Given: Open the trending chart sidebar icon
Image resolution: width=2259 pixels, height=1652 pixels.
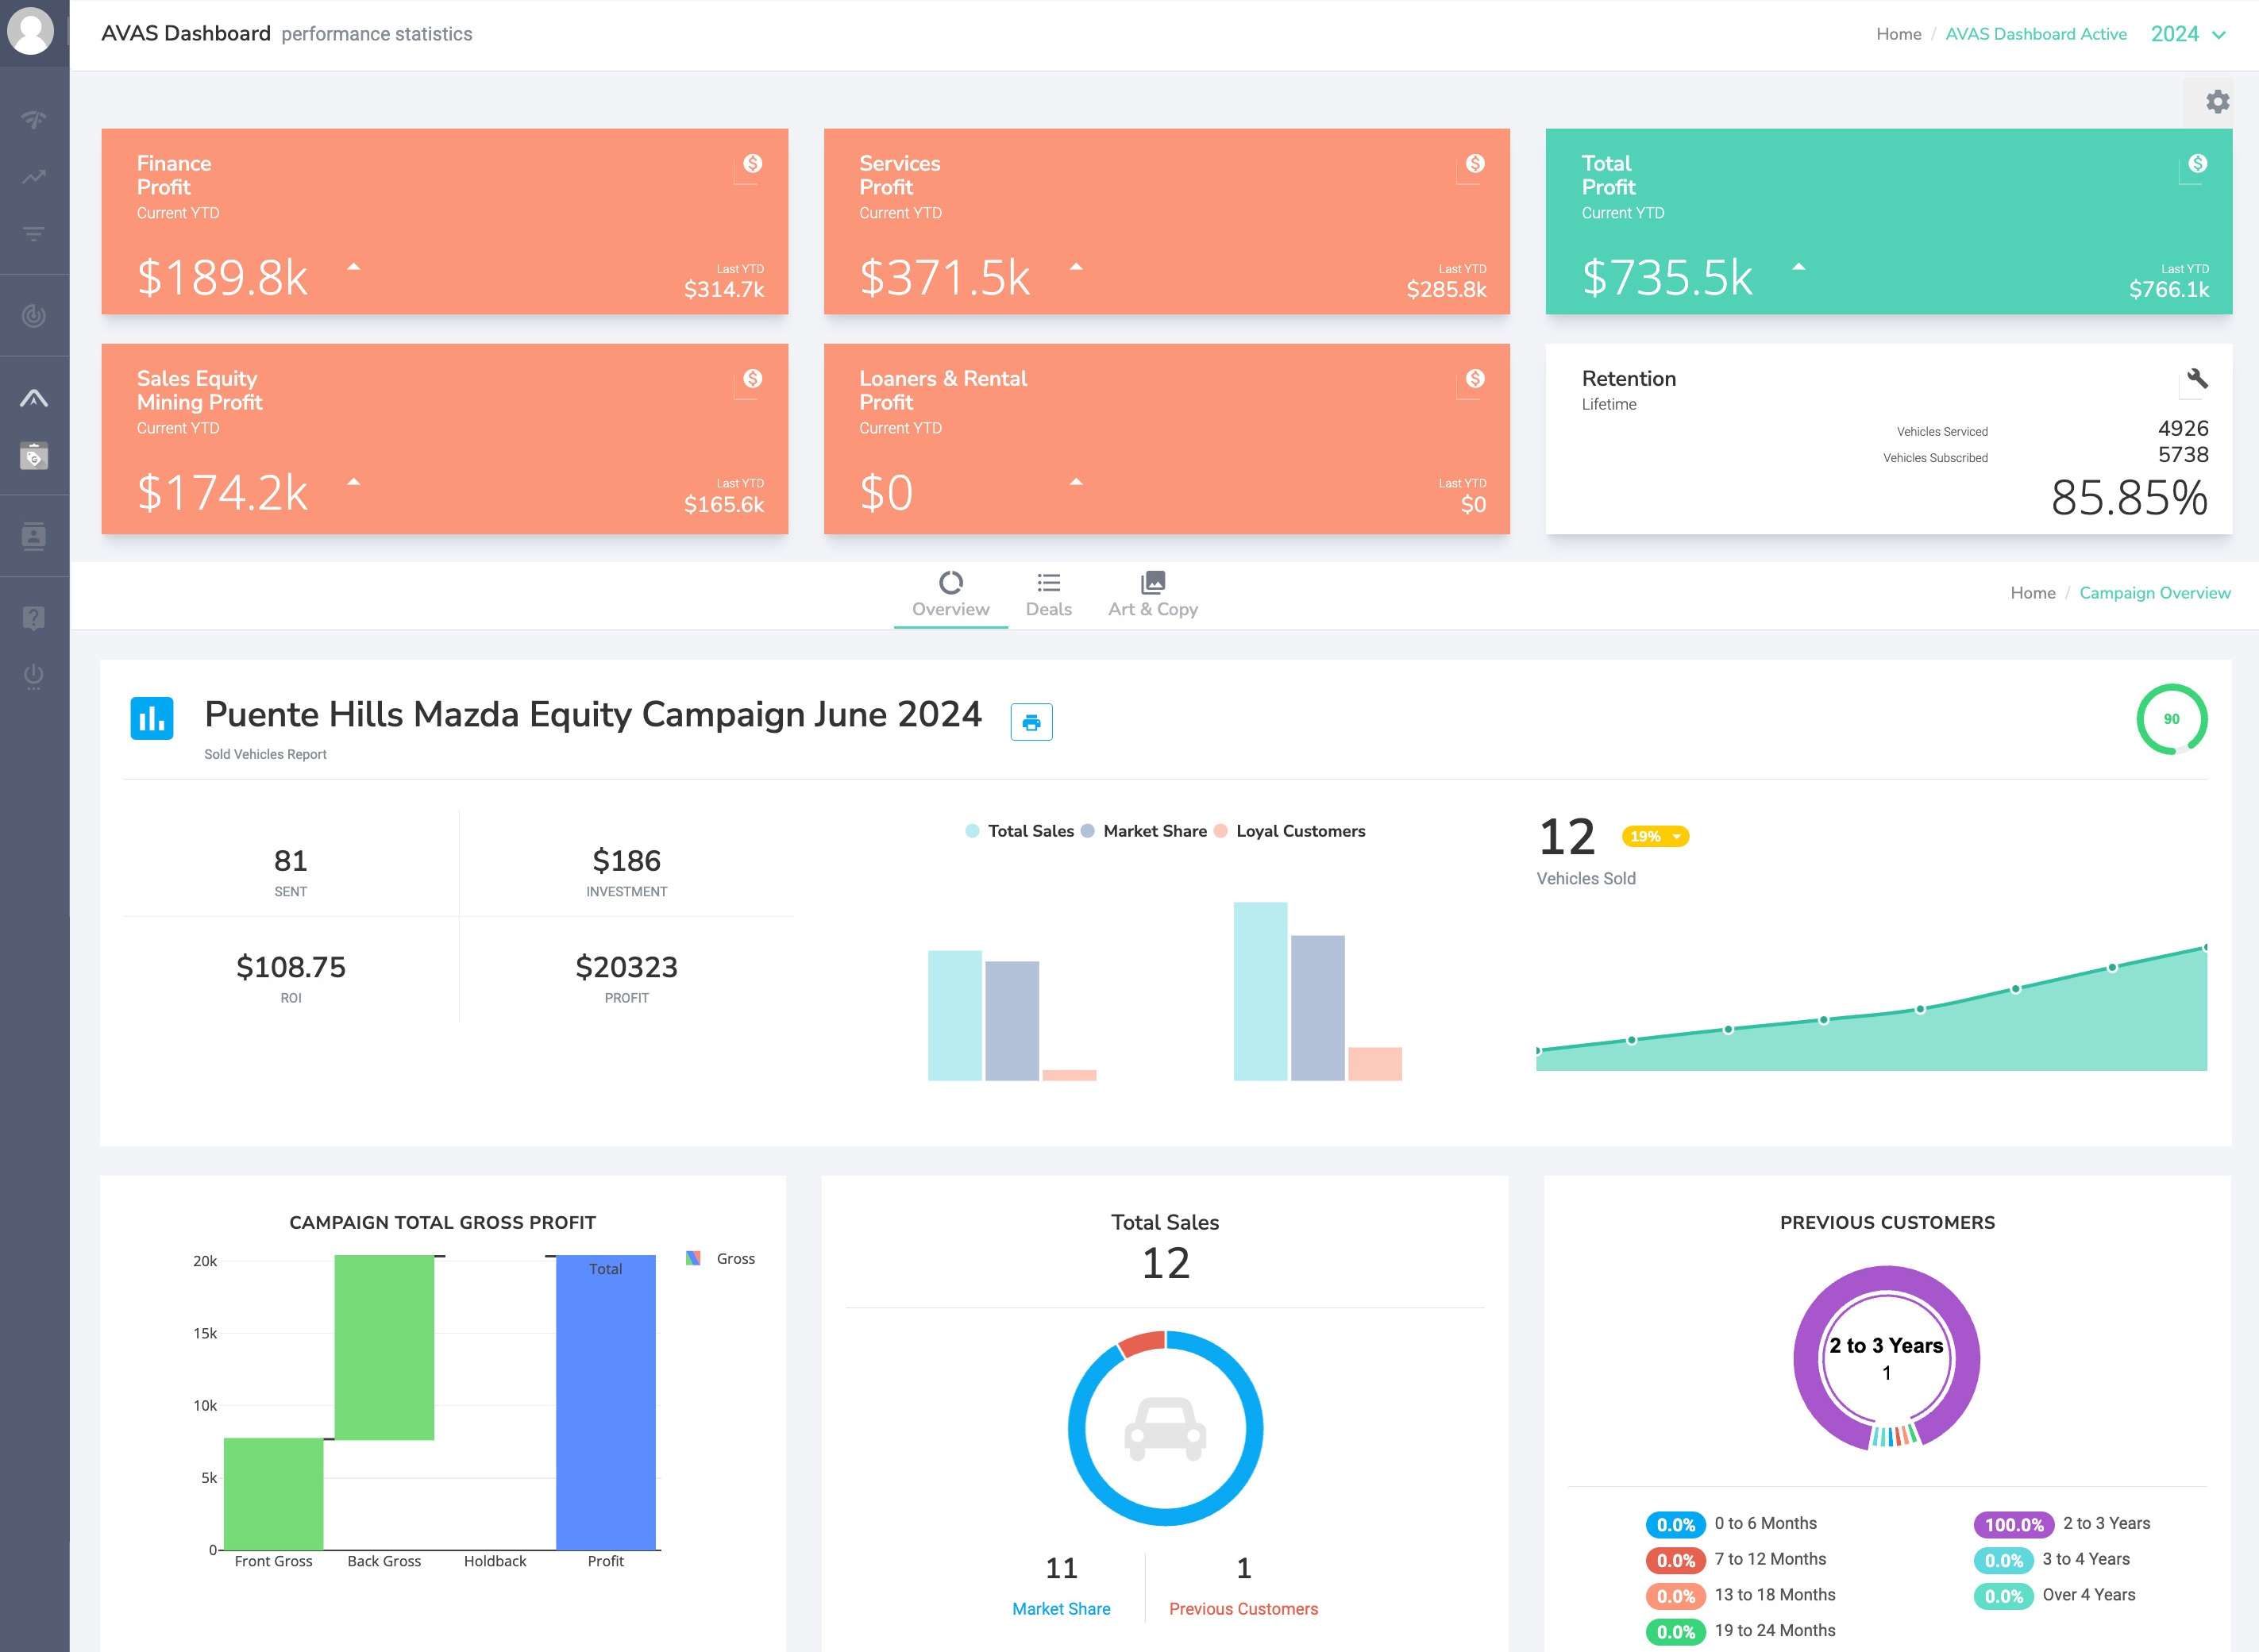Looking at the screenshot, I should (x=34, y=177).
